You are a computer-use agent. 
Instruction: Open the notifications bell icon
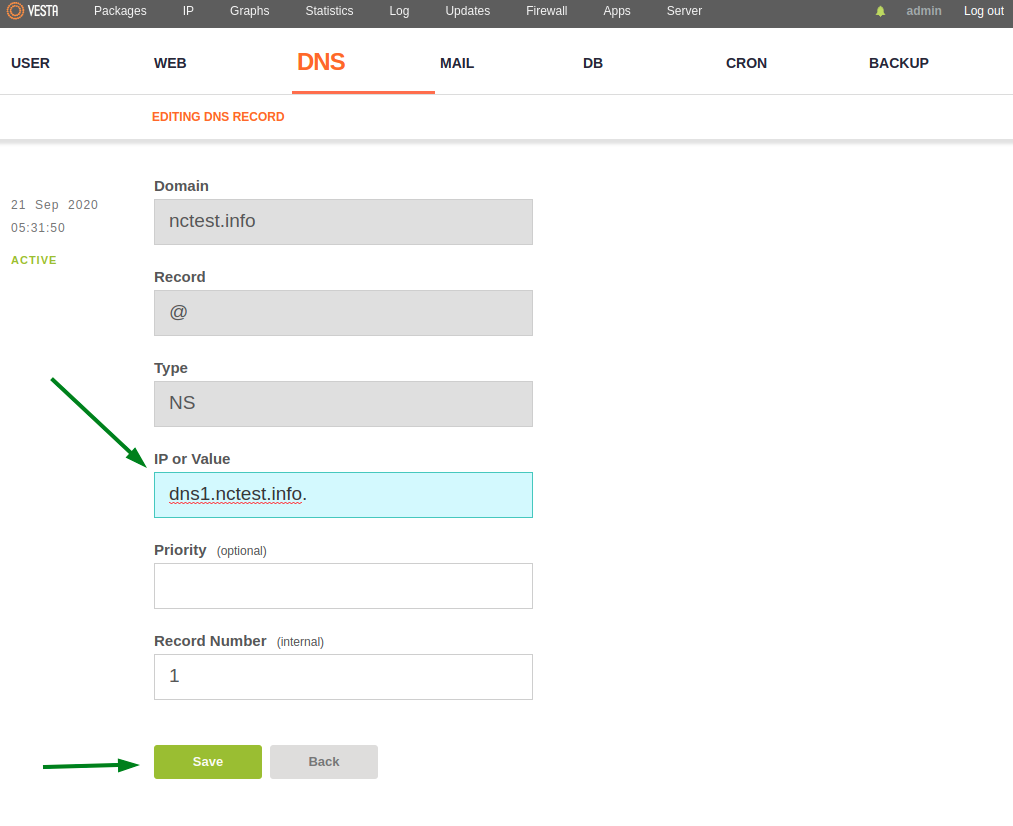pos(880,11)
